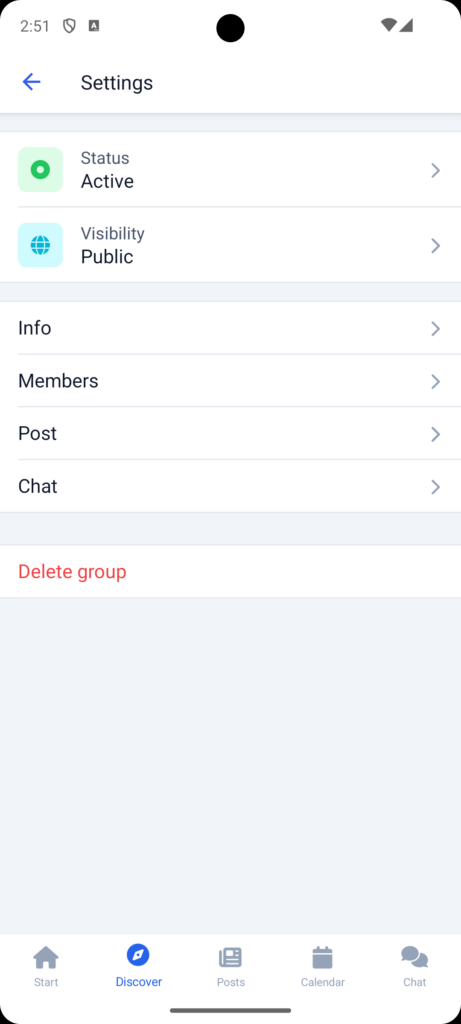Tap the back arrow icon
Viewport: 461px width, 1024px height.
[31, 82]
